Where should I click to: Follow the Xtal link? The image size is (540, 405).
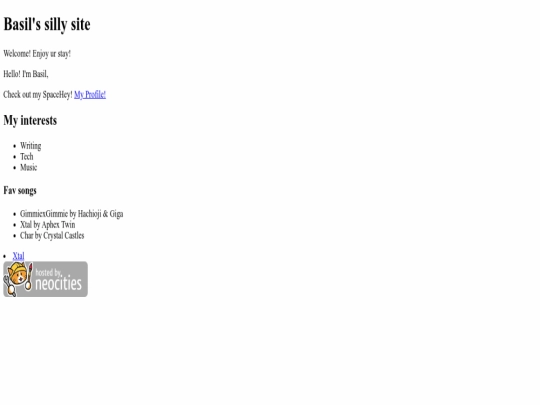pos(18,256)
